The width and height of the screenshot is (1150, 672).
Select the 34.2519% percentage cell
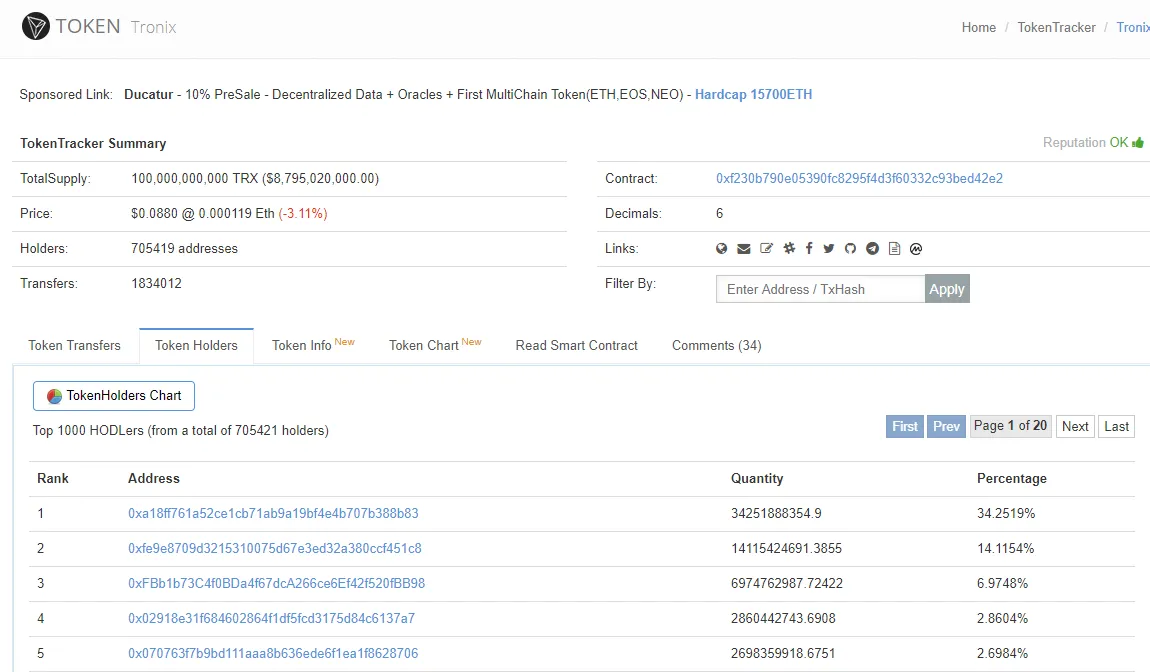[1006, 514]
